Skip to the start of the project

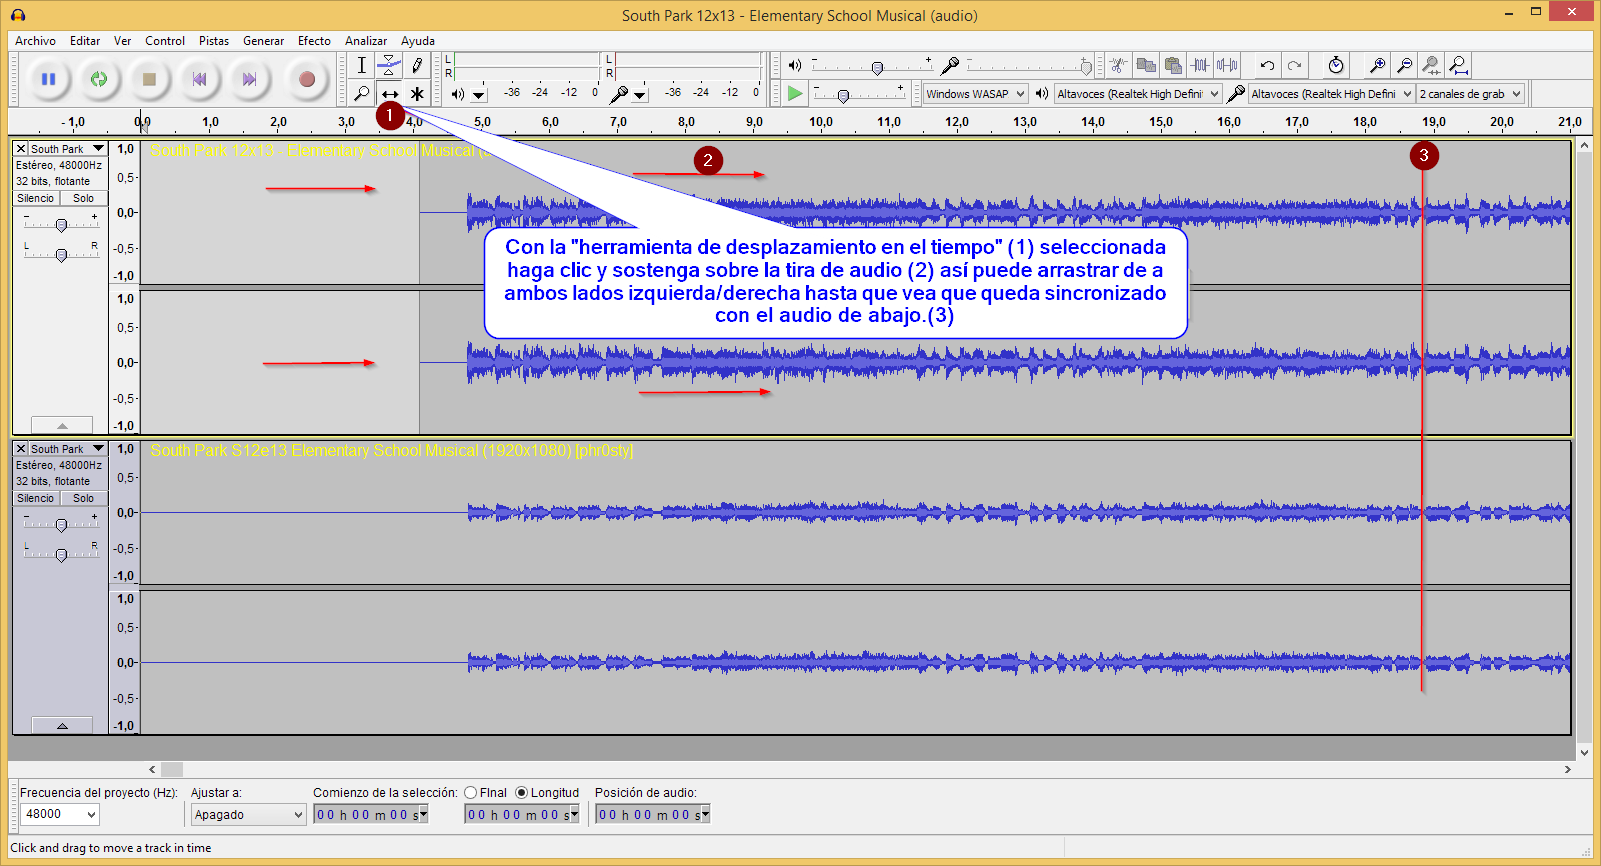click(199, 79)
